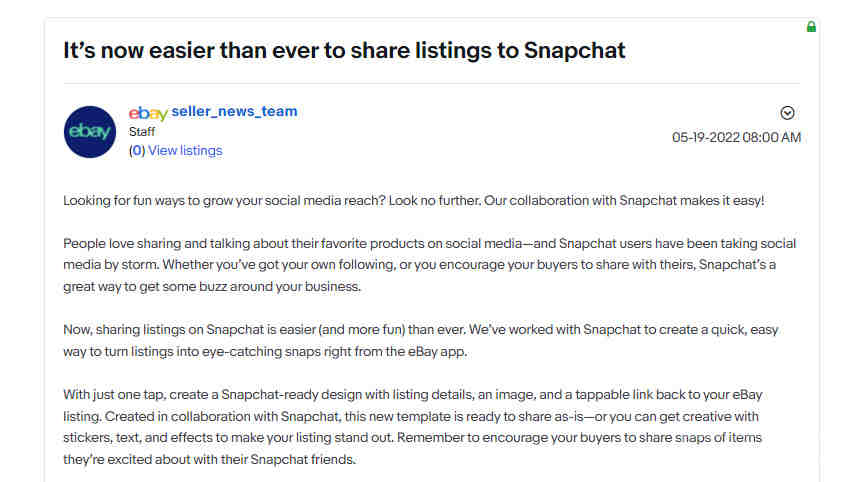The image size is (842, 482).
Task: Click the post title about Snapchat listings
Action: click(x=344, y=50)
